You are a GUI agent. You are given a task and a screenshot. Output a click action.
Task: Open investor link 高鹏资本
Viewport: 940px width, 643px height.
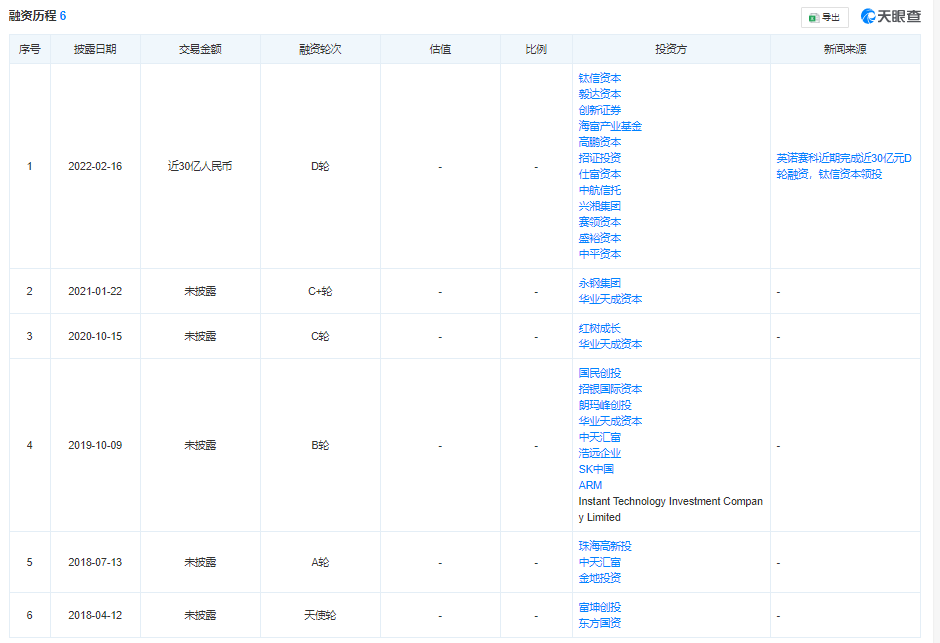[x=599, y=142]
